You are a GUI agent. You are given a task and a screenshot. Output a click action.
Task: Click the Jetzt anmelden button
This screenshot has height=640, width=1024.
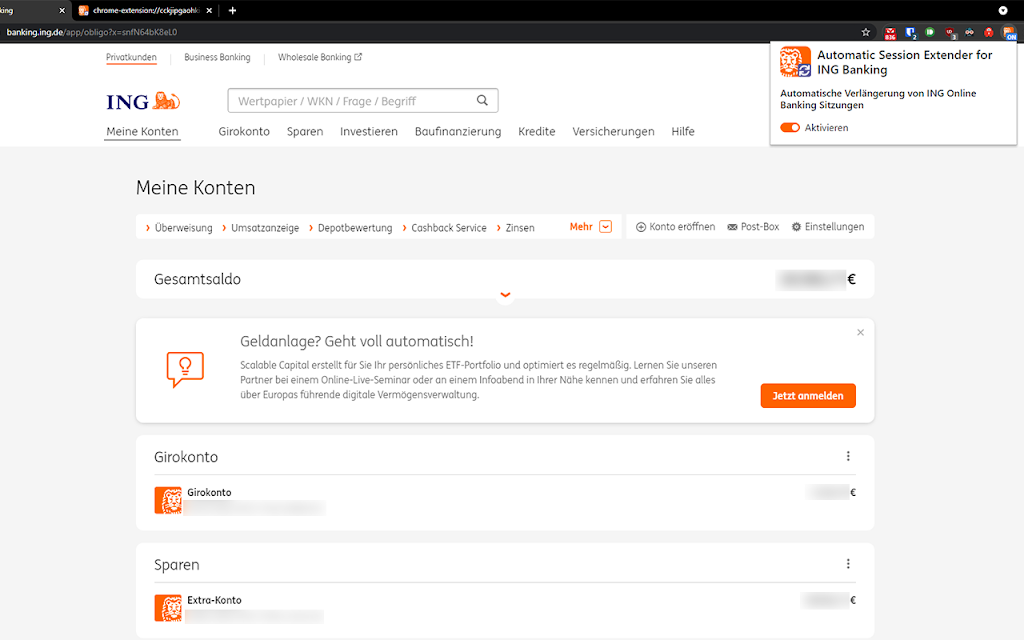click(x=808, y=396)
